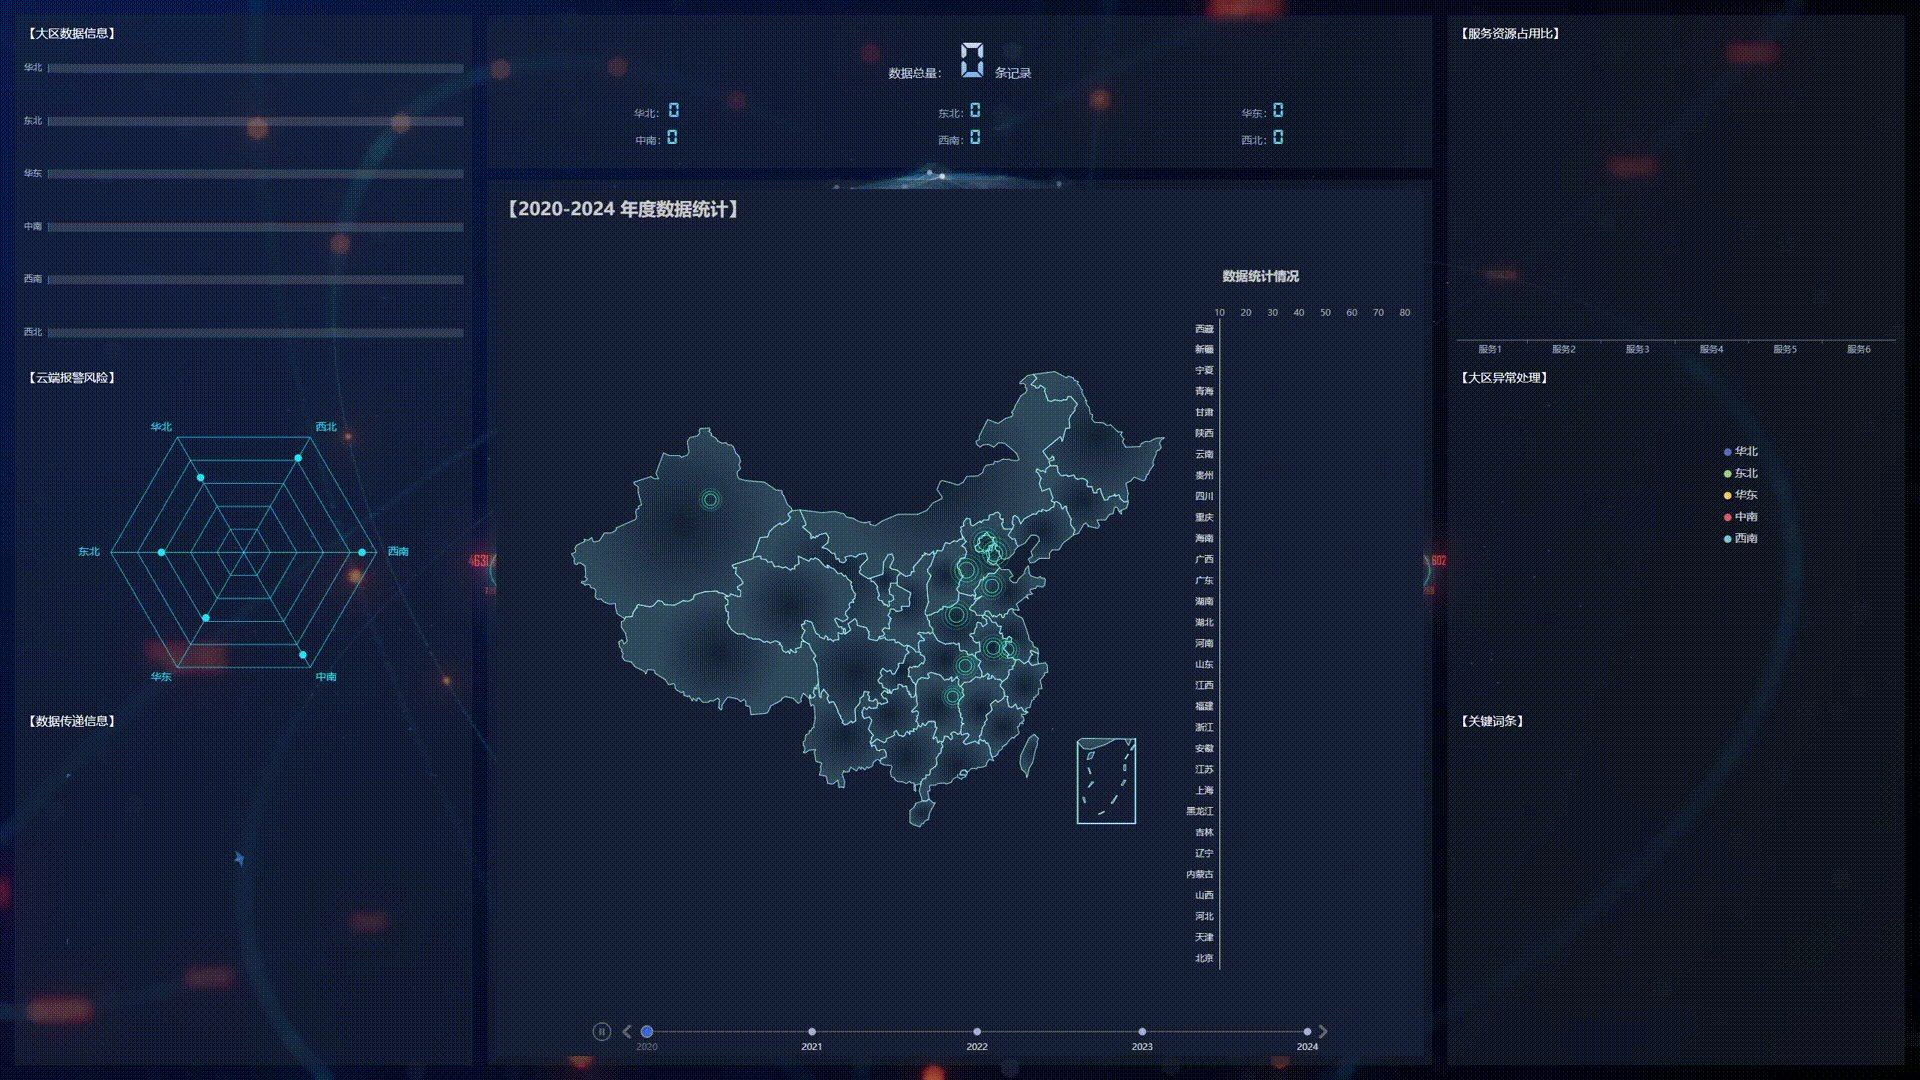Advance to next year with right arrow
1920x1080 pixels.
pyautogui.click(x=1323, y=1031)
